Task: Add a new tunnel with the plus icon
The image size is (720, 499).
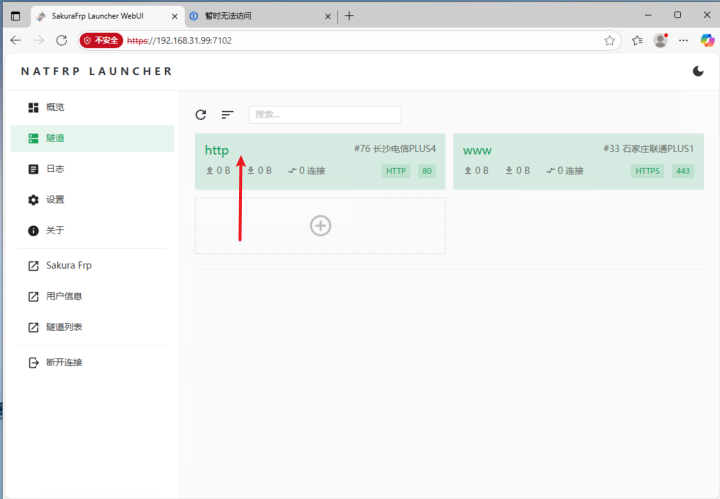Action: point(320,226)
